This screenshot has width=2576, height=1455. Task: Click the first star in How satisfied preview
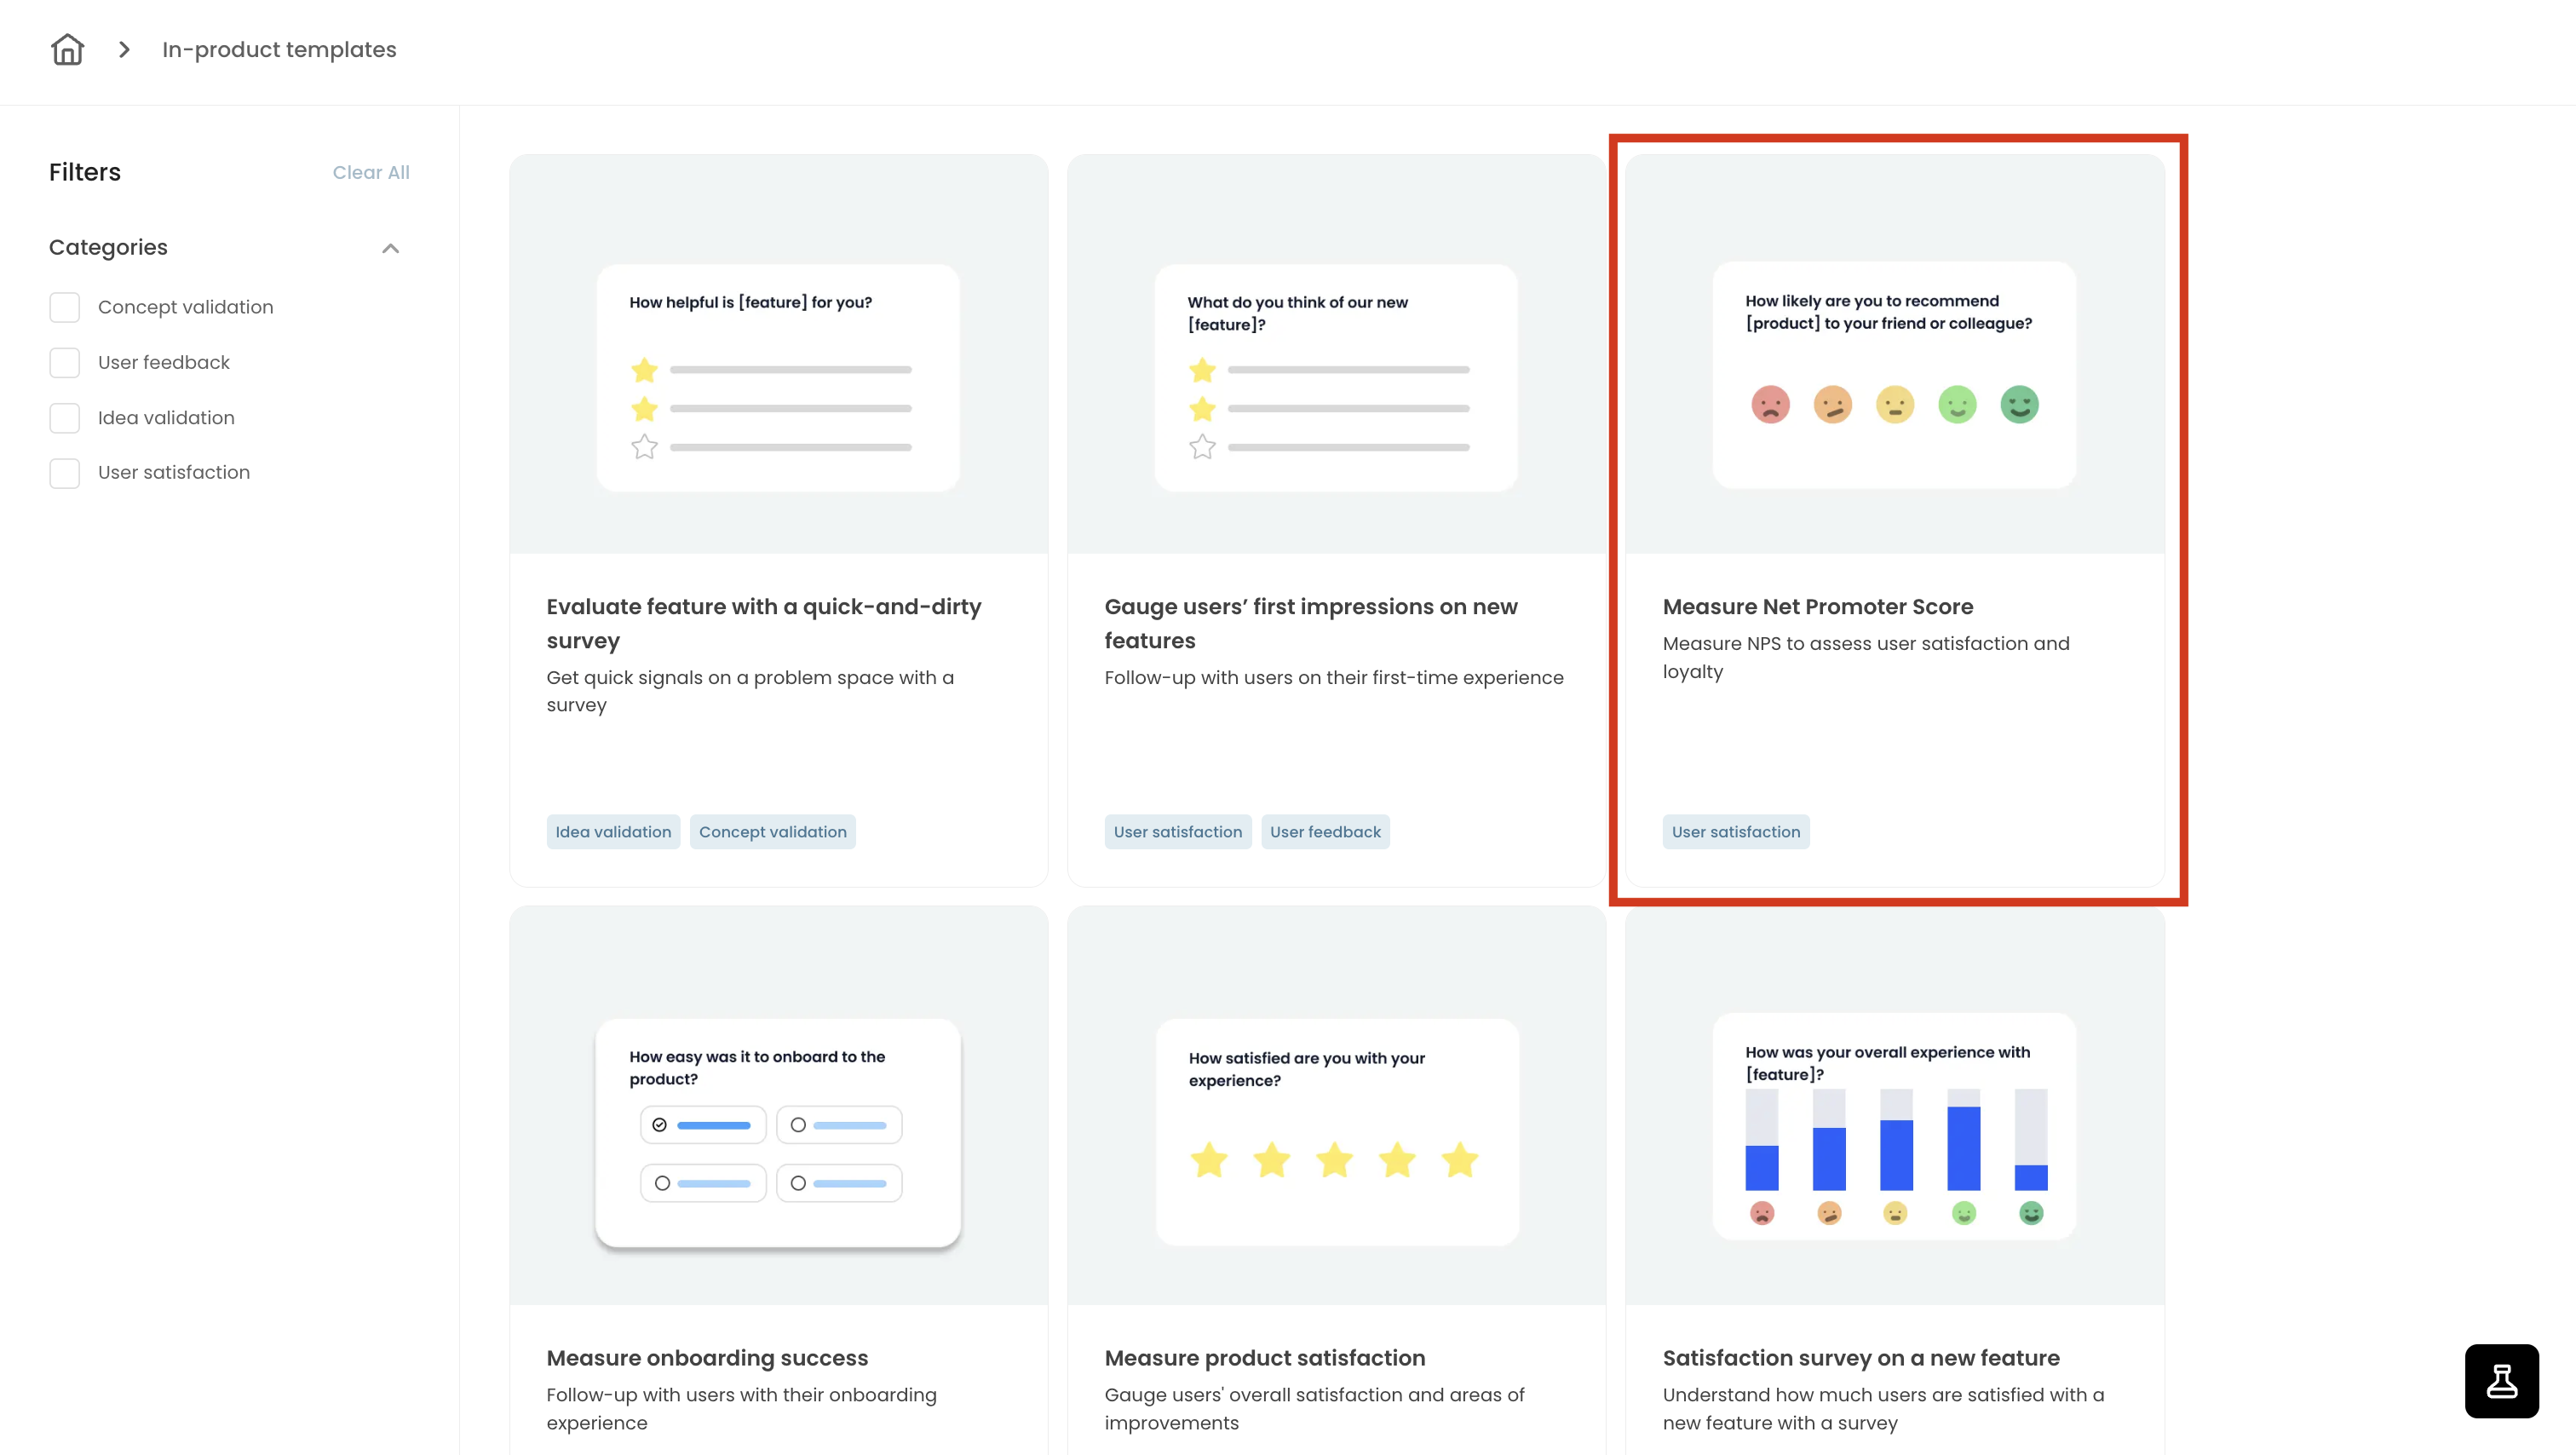(x=1209, y=1160)
